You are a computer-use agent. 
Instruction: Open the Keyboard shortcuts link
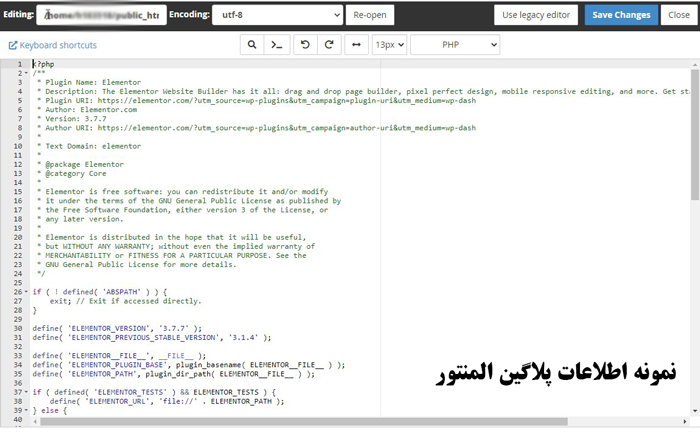53,45
